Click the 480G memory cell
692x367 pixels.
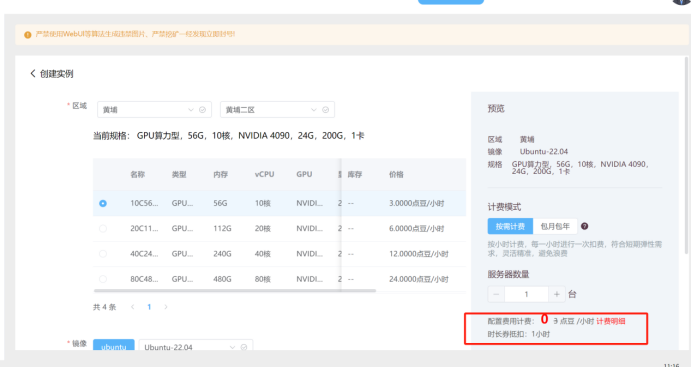click(x=222, y=279)
